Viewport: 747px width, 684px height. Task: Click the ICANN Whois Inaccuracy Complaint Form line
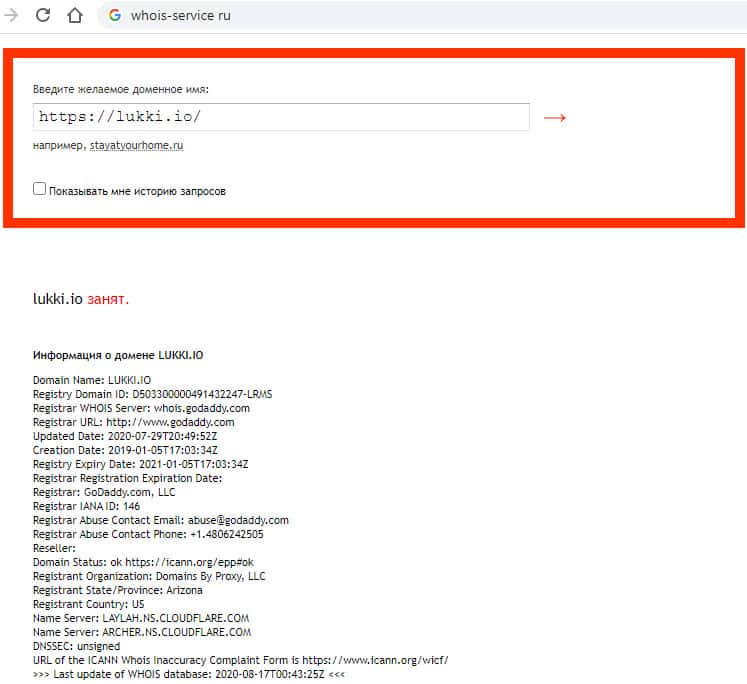click(x=241, y=660)
